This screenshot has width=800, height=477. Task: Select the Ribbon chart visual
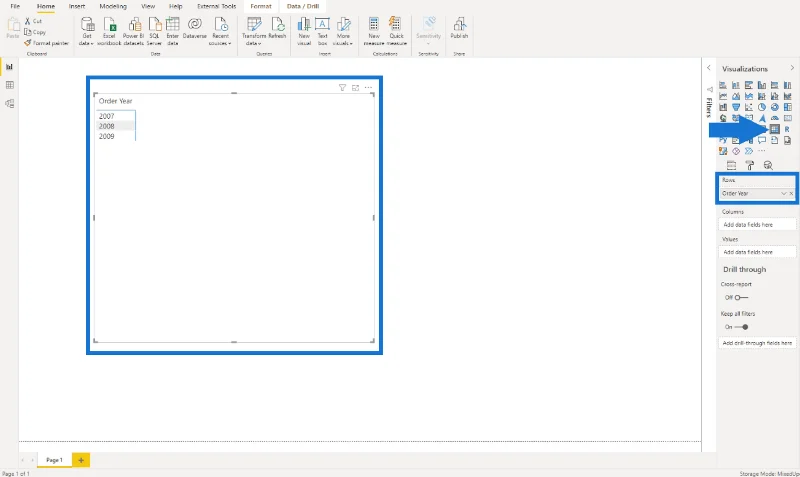pos(787,96)
